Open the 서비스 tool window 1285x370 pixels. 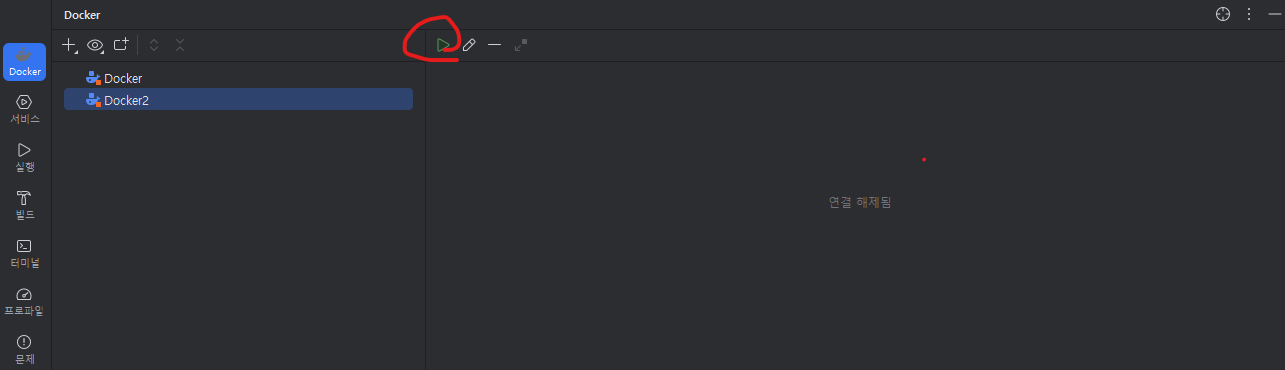coord(25,108)
